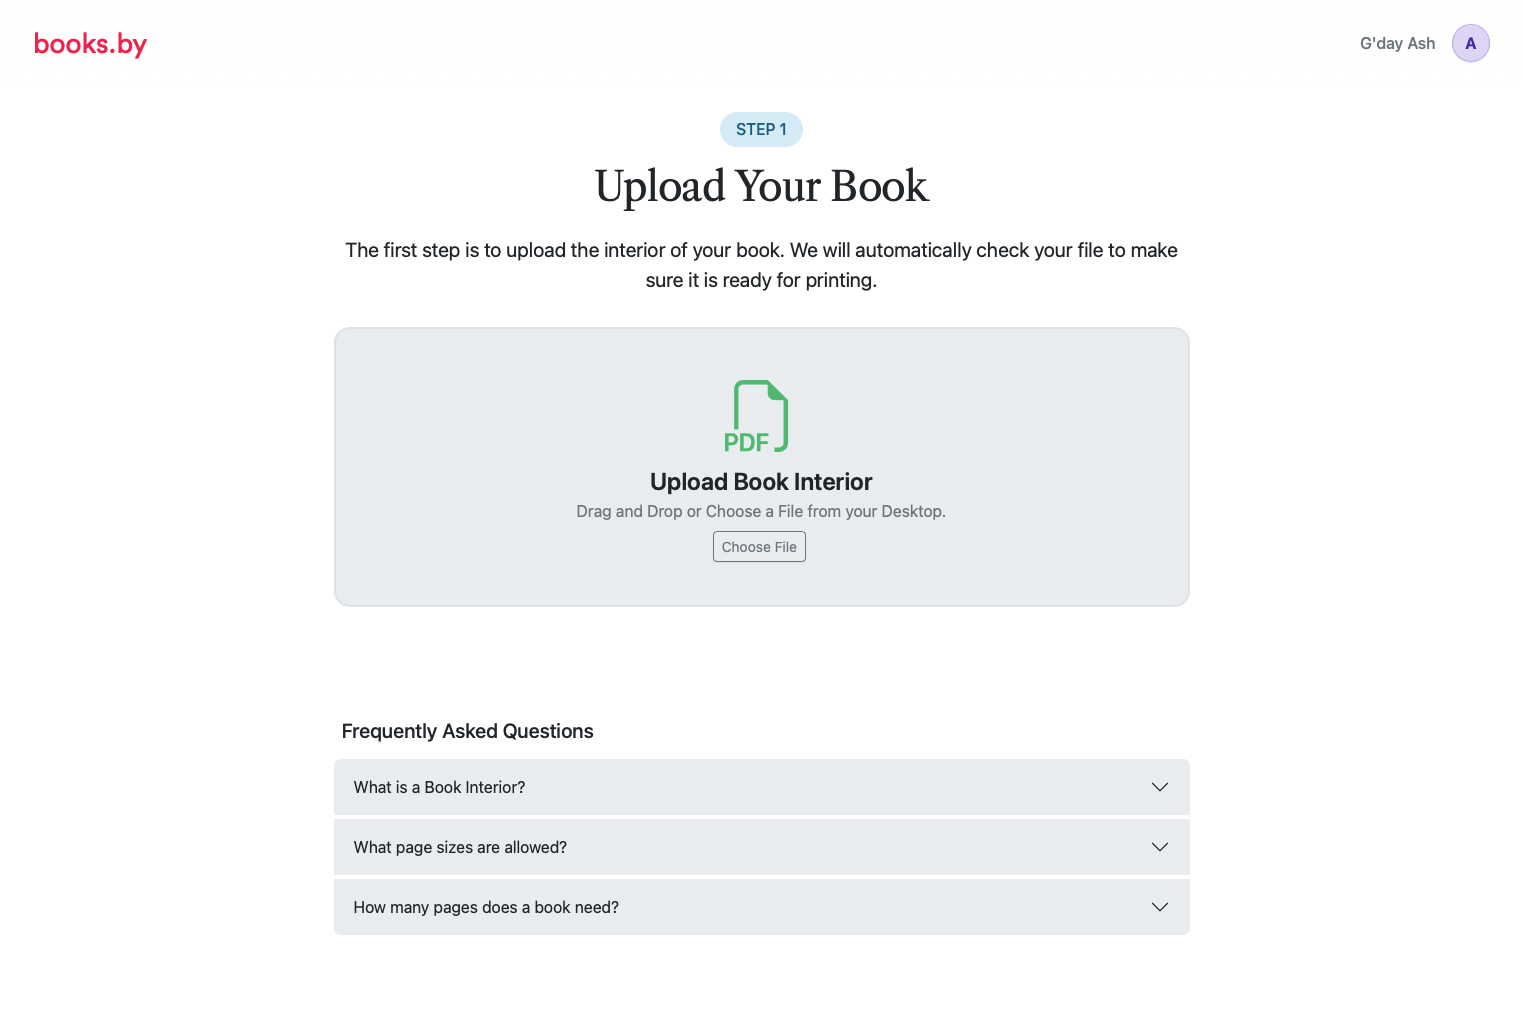The image size is (1523, 1017).
Task: Click the chevron beside What is a Book Interior
Action: (1160, 787)
